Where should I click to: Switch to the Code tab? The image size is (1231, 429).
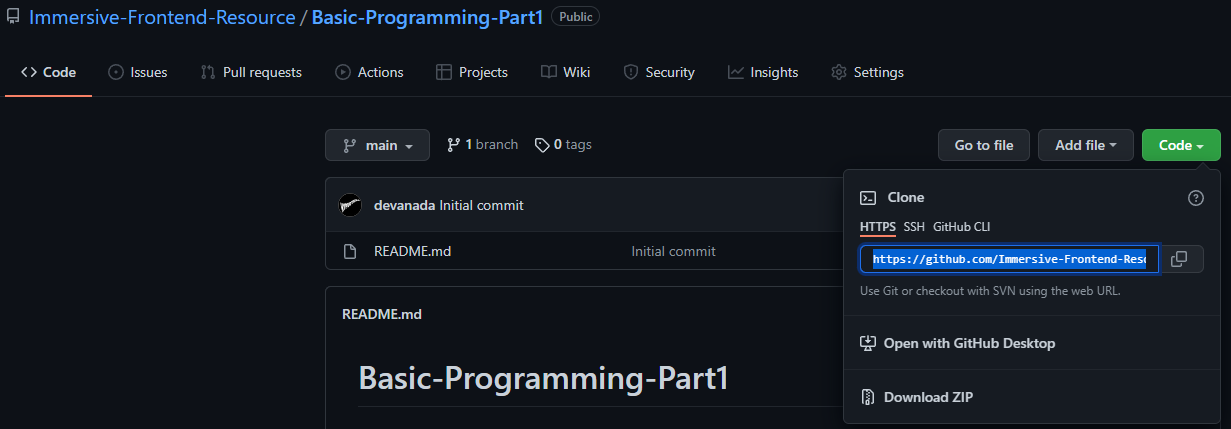[x=48, y=72]
